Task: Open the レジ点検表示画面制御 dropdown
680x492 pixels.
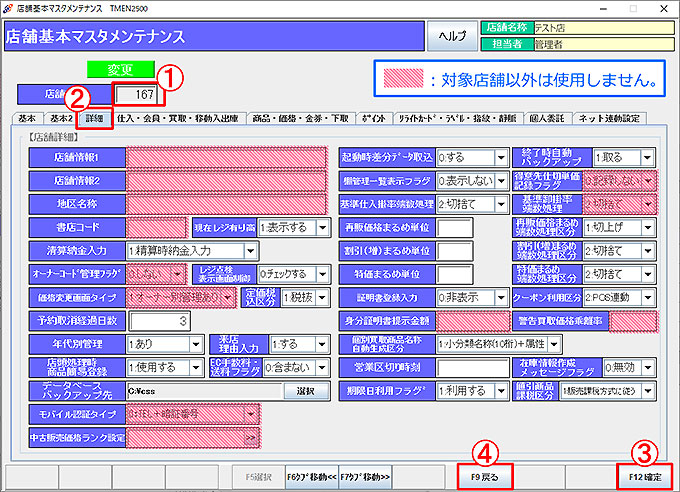Action: [323, 274]
